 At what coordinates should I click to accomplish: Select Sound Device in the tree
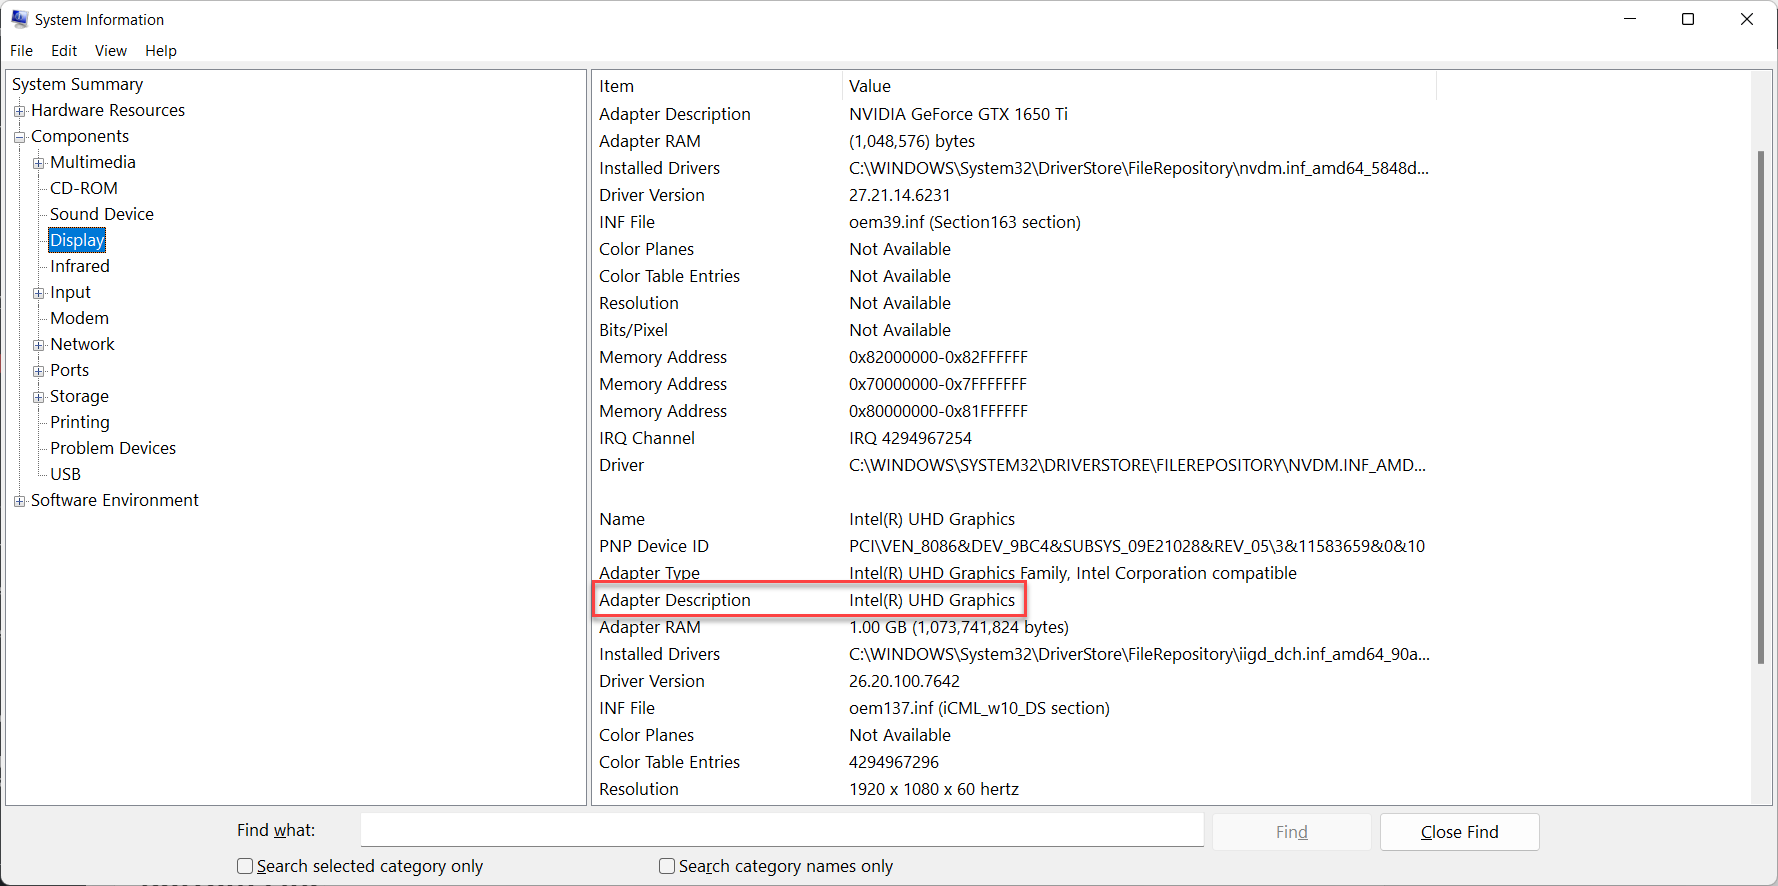[x=101, y=214]
